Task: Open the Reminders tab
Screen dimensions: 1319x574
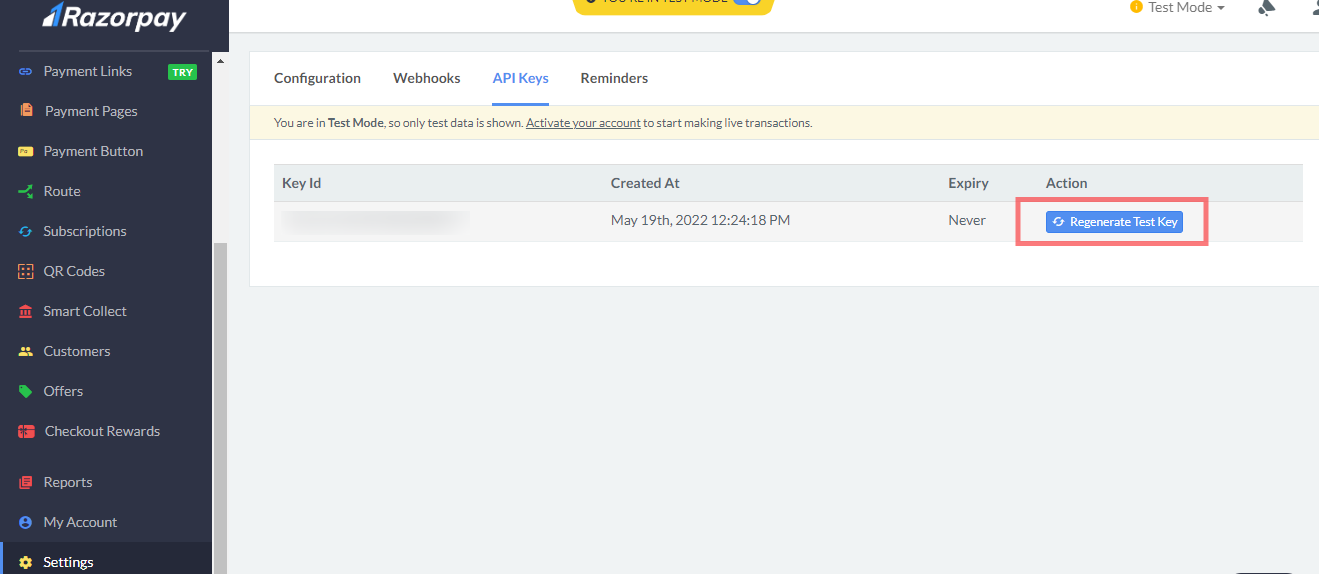Action: click(x=614, y=78)
